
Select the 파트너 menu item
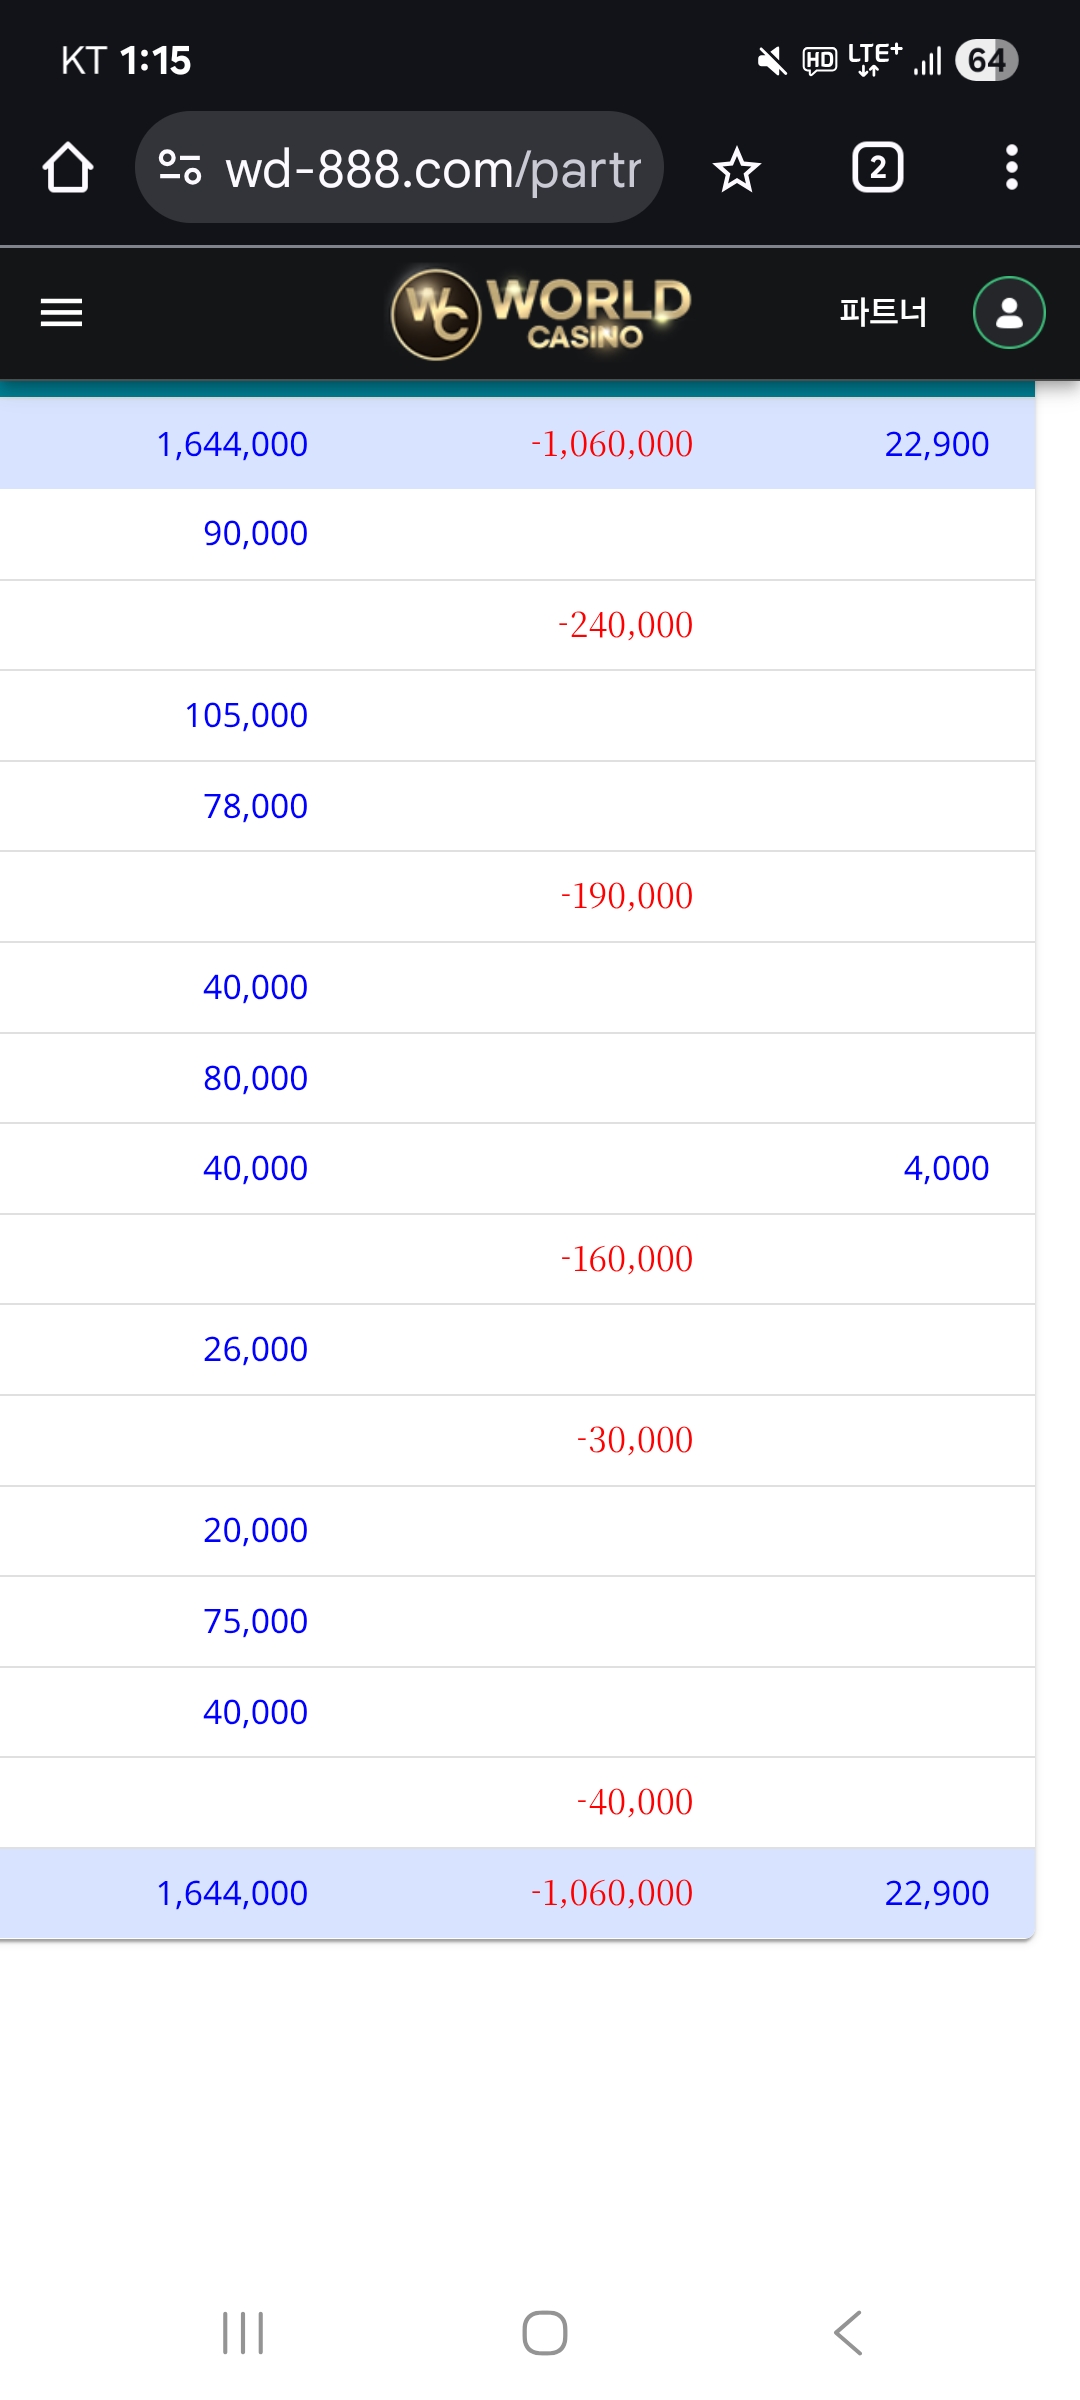click(x=883, y=313)
